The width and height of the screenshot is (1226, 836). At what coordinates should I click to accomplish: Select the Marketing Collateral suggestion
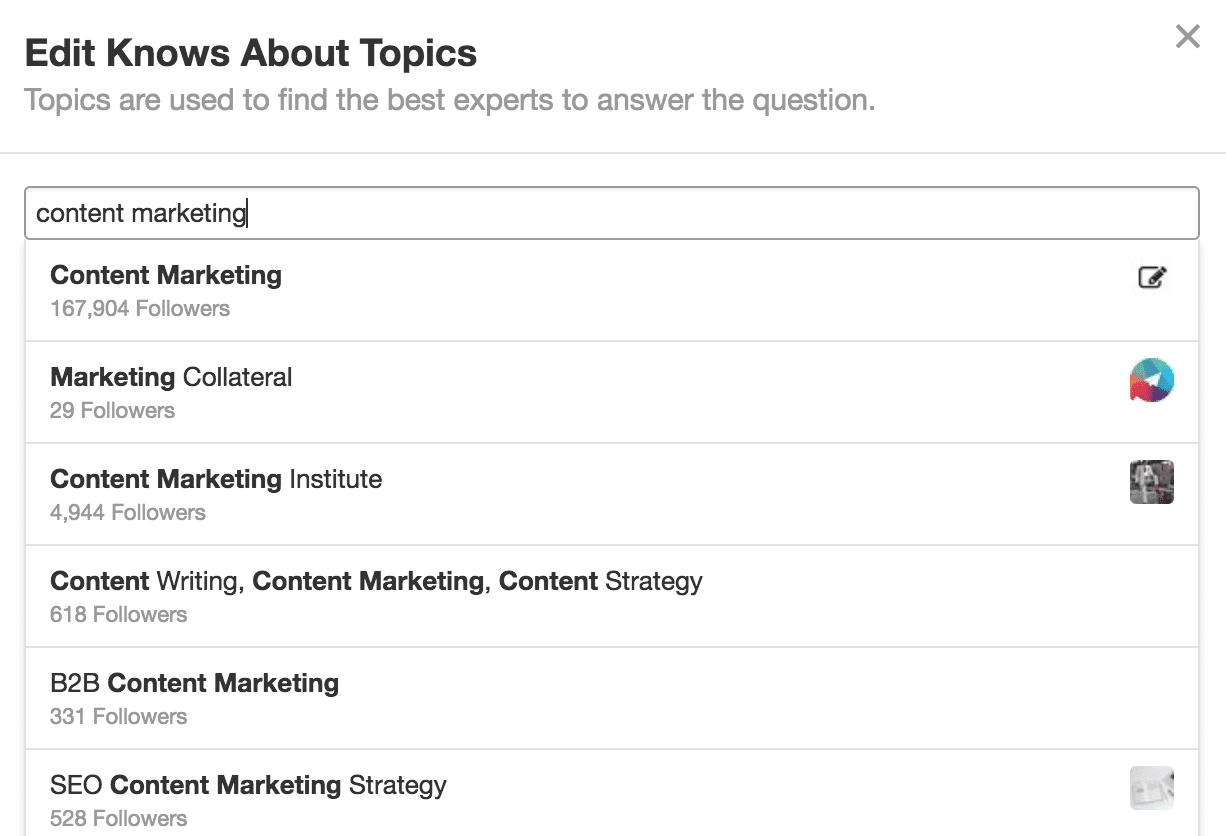(171, 377)
